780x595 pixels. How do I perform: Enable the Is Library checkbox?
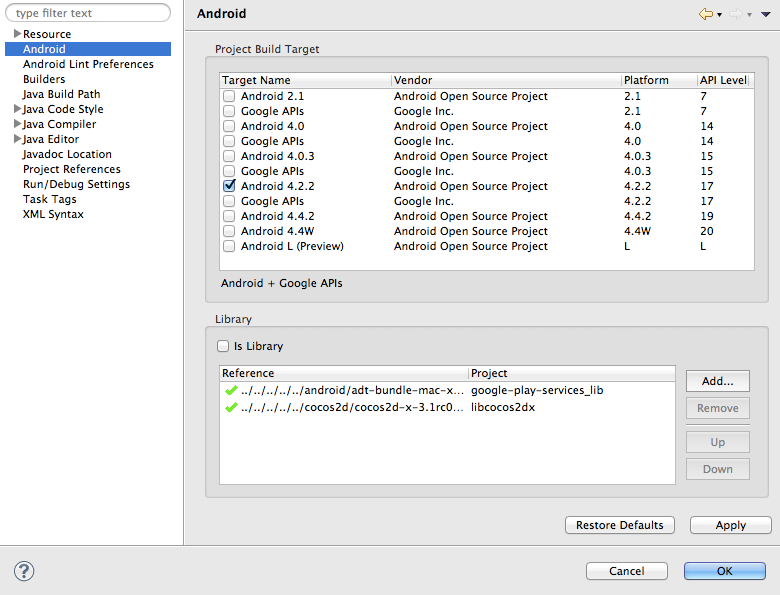(x=223, y=346)
